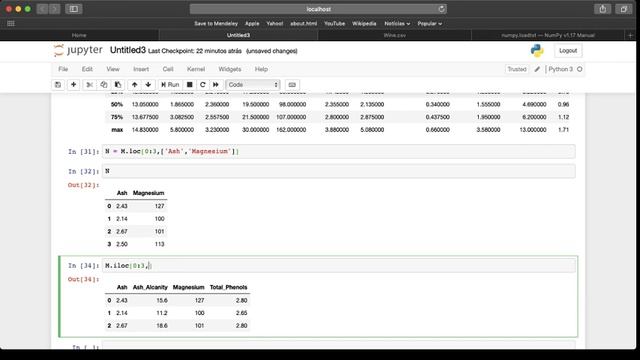Reload the page icon in address bar

(441, 9)
